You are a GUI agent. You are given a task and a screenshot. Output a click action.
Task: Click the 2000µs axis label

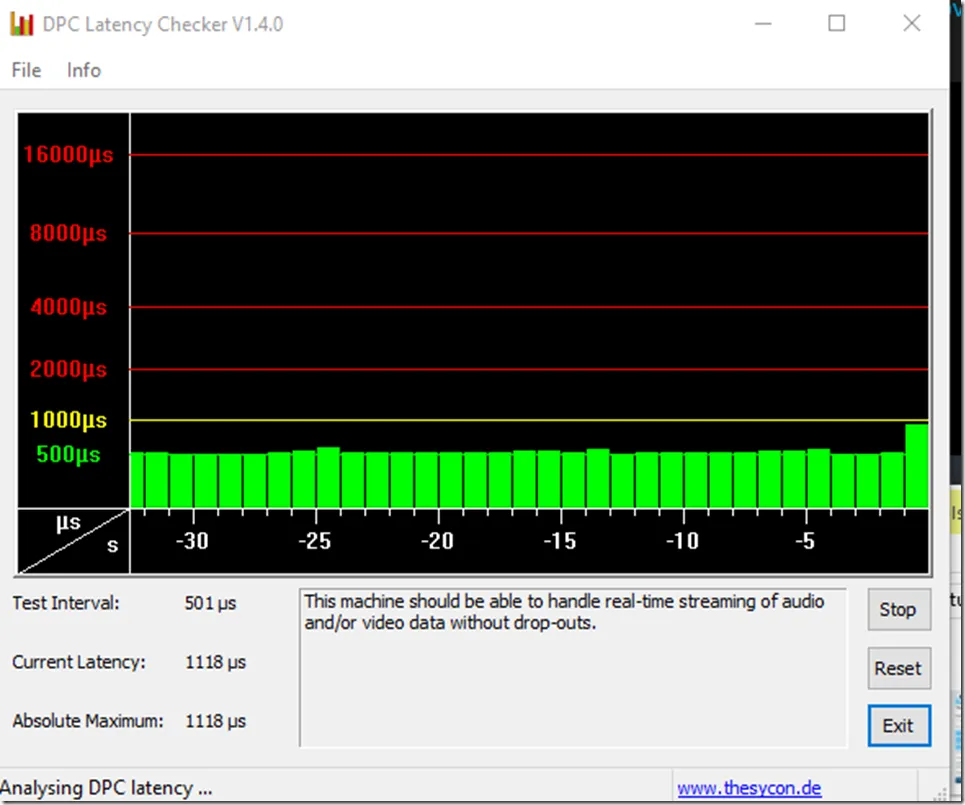(x=68, y=369)
